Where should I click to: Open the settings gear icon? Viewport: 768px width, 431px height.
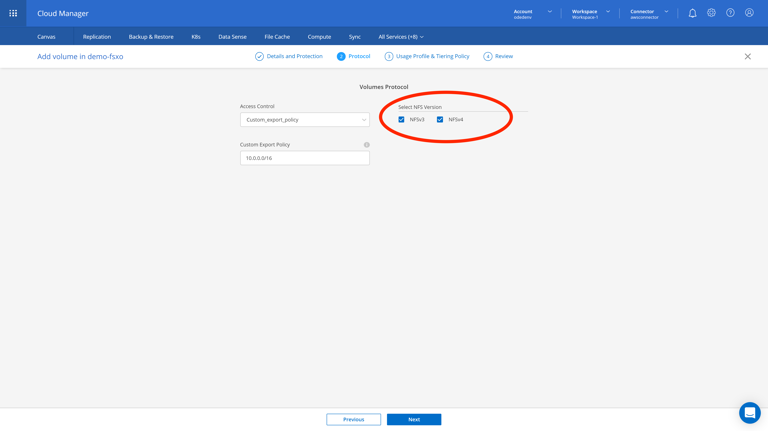[711, 13]
